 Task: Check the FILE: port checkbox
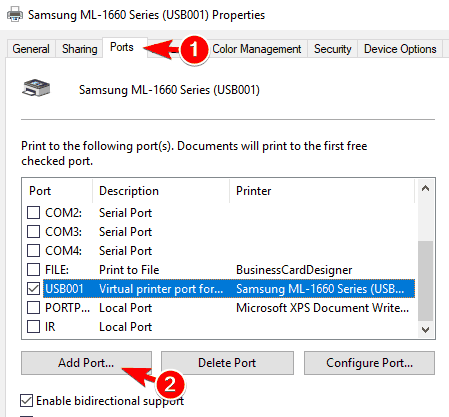click(33, 269)
